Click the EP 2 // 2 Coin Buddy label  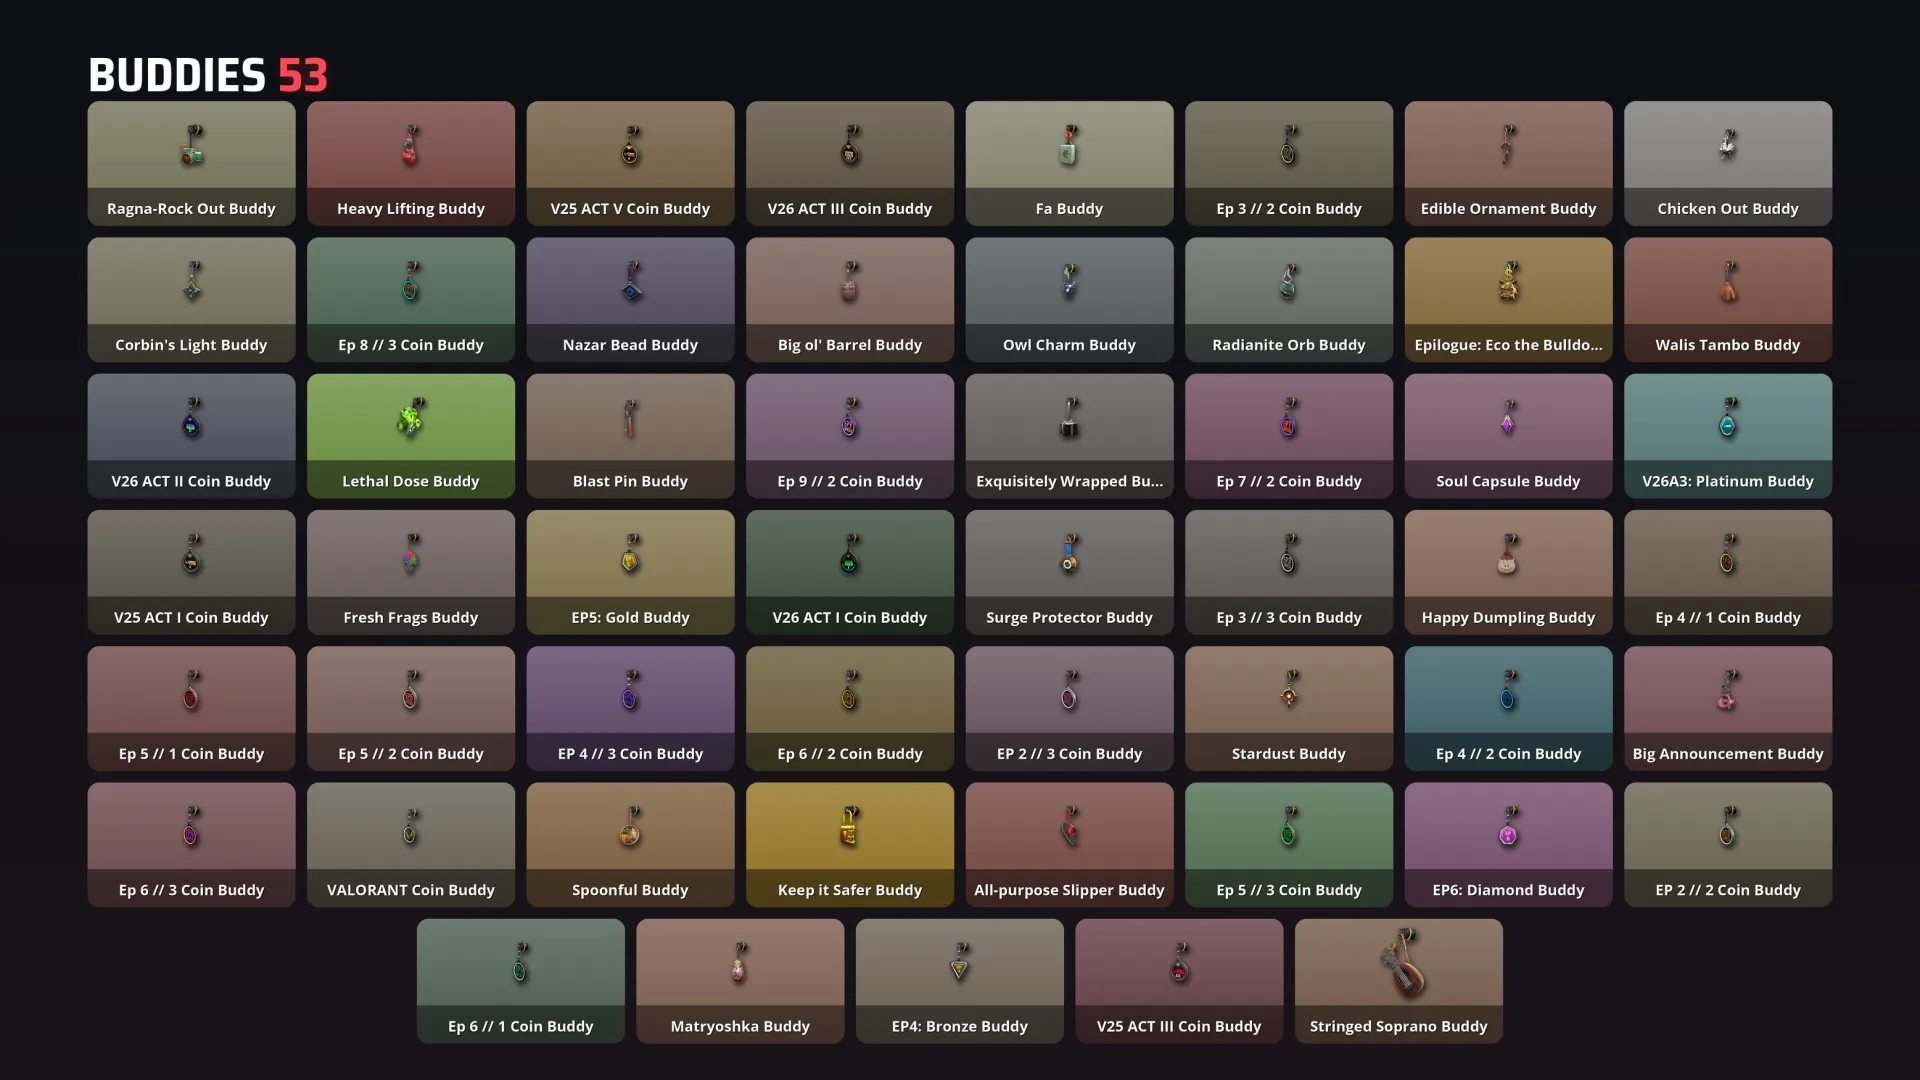point(1728,890)
